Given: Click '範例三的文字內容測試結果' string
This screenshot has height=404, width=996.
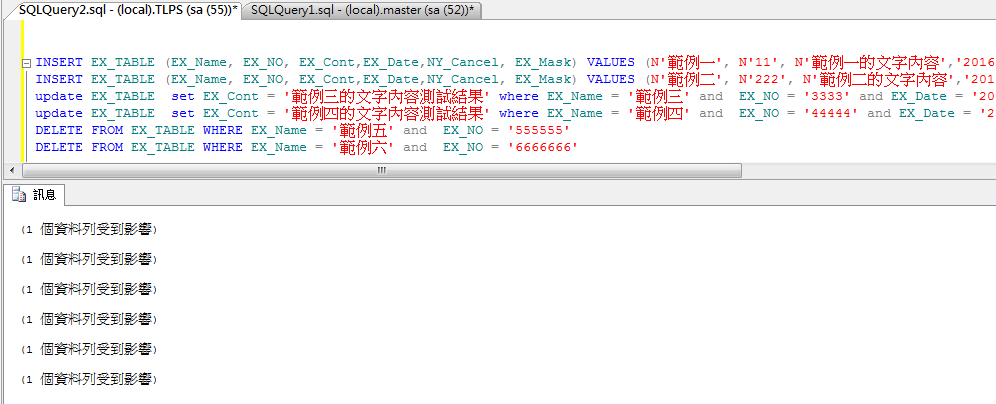Looking at the screenshot, I should coord(387,97).
